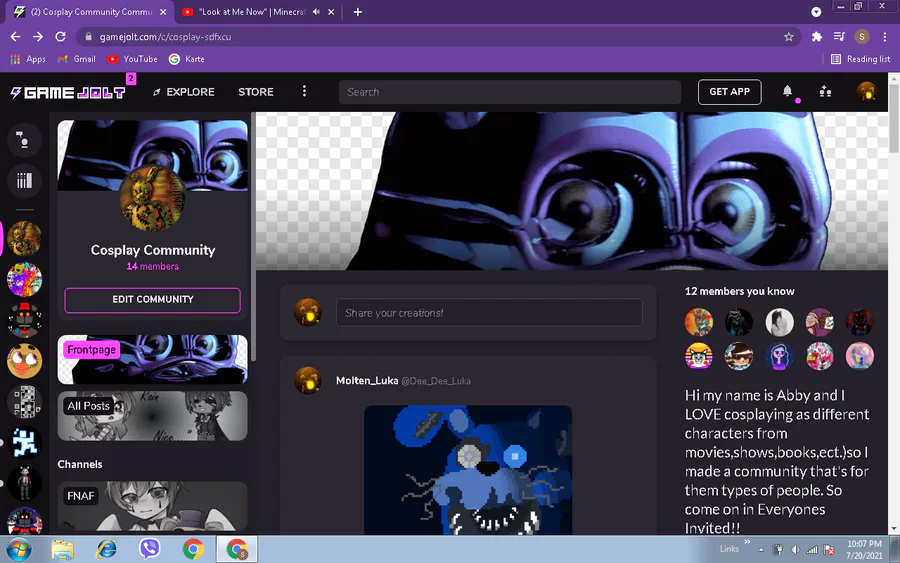Click the @Dee_Dee_Luka username link
This screenshot has width=900, height=563.
click(x=436, y=381)
